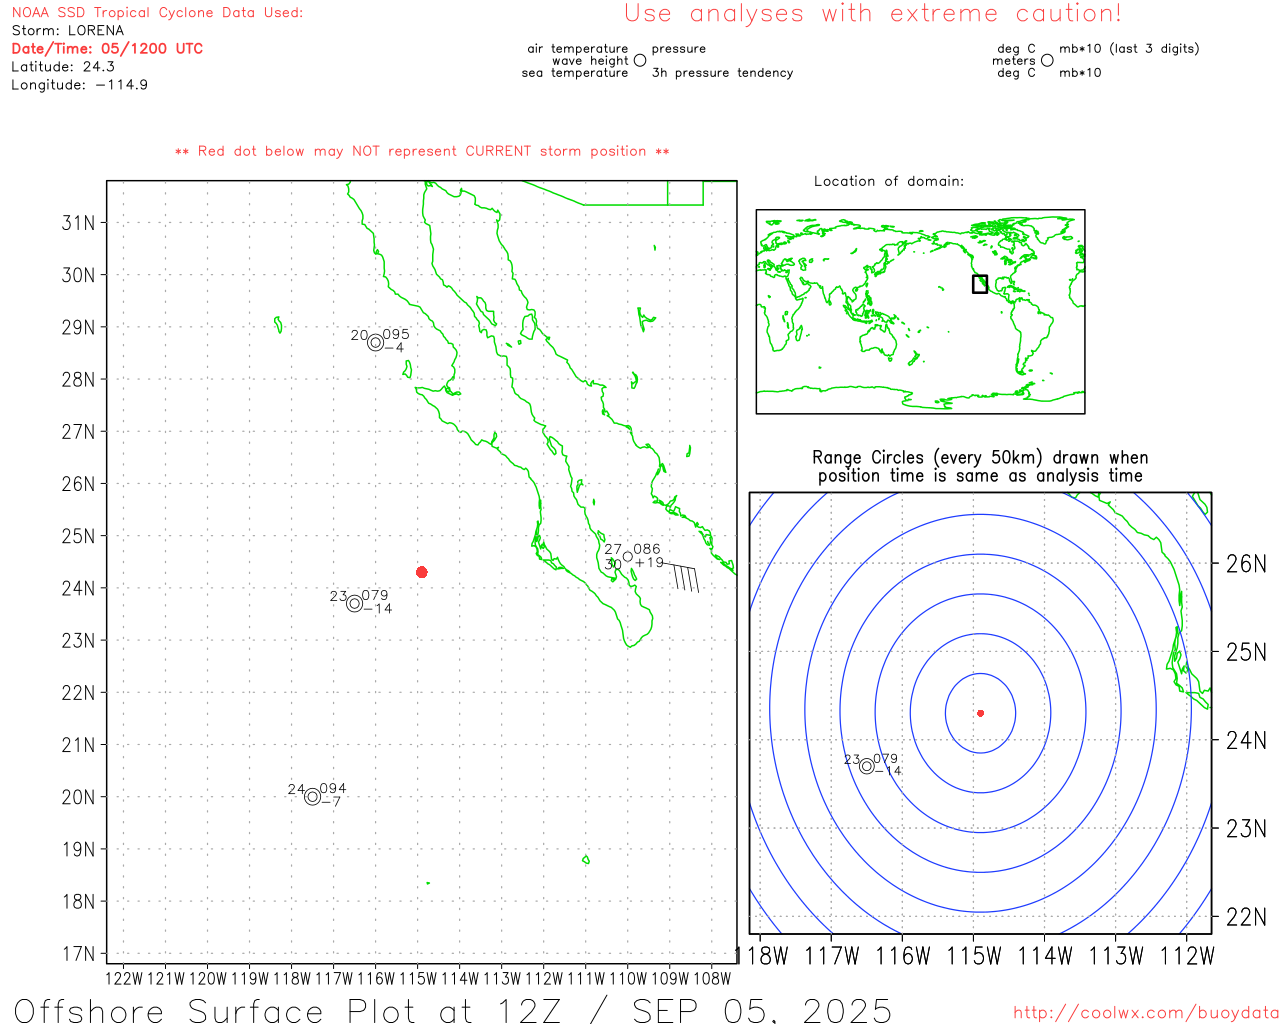The width and height of the screenshot is (1280, 1024).
Task: Click '22N' label on range circles map
Action: 1246,917
